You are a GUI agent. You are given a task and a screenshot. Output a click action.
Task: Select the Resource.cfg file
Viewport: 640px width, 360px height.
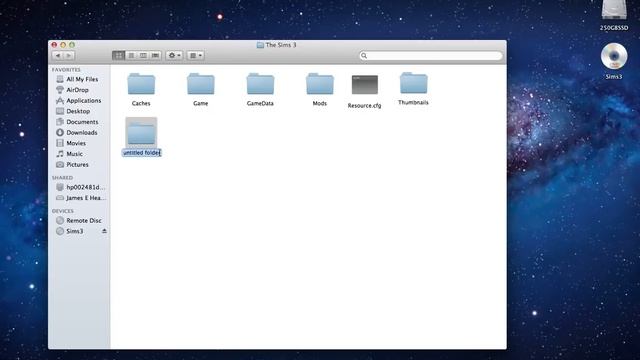(x=365, y=84)
